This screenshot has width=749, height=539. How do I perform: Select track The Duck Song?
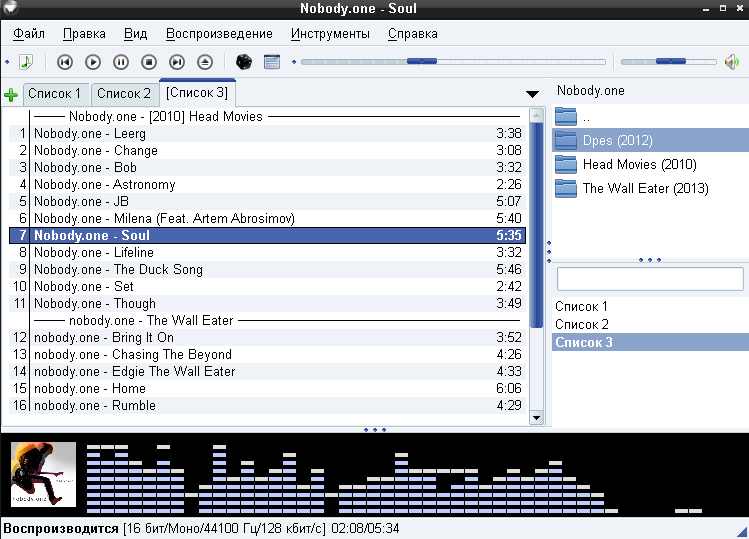[x=268, y=270]
